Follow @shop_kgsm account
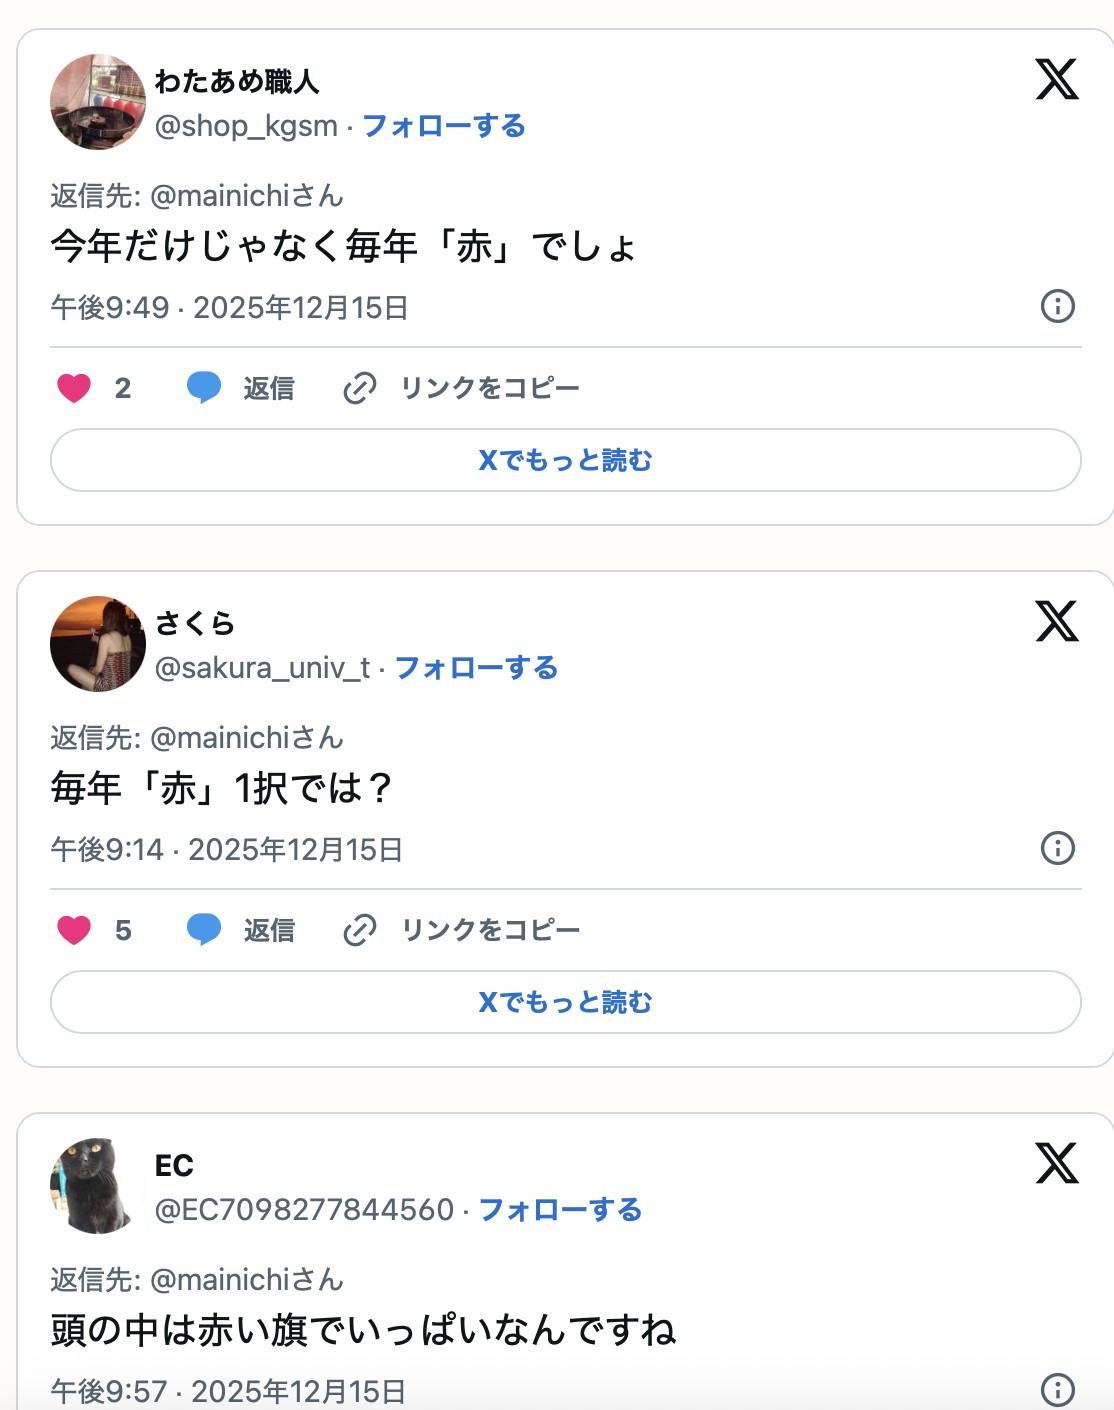 point(443,126)
